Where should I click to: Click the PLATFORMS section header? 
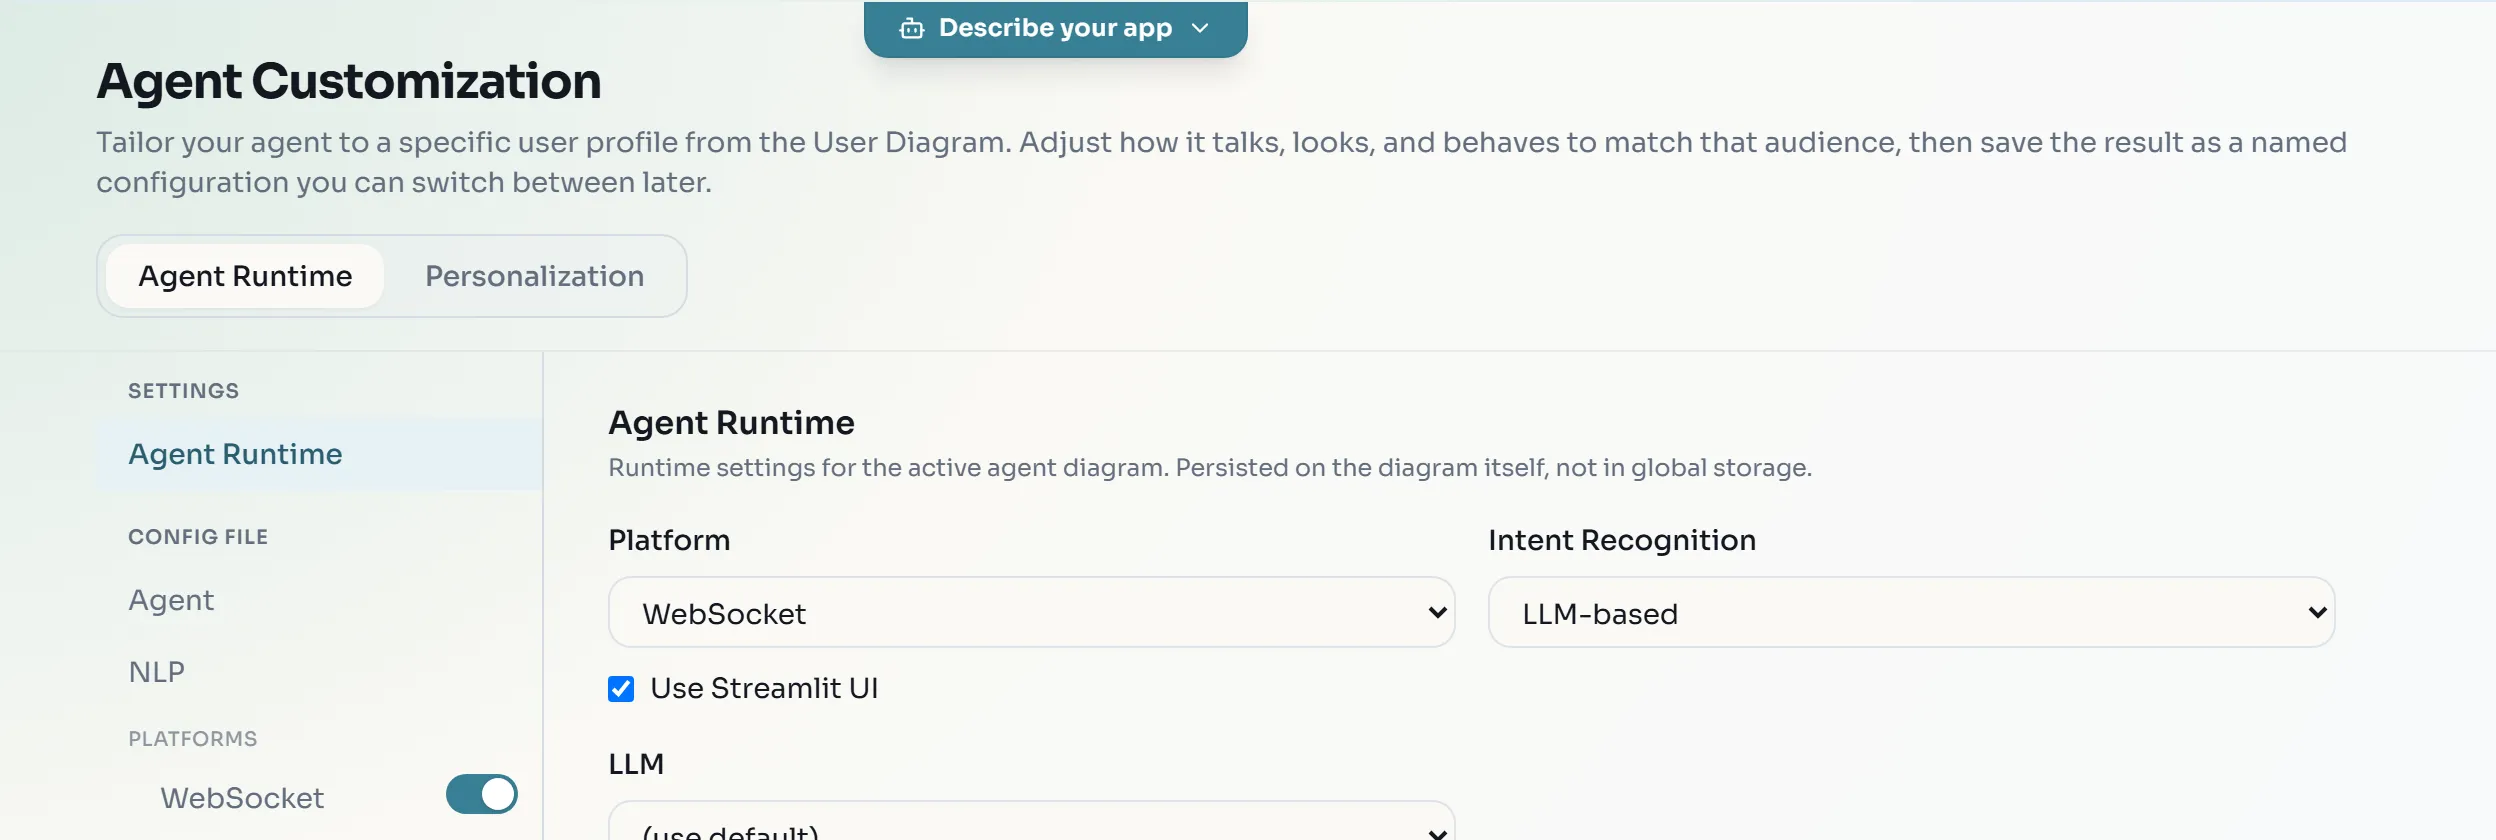pos(193,739)
